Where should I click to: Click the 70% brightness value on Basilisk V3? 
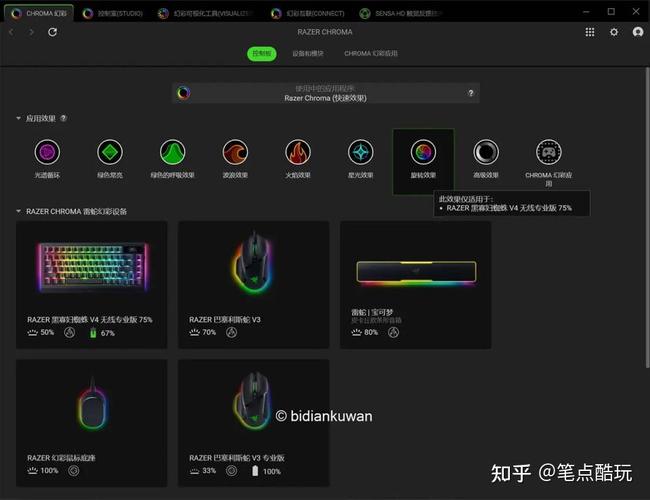point(209,333)
